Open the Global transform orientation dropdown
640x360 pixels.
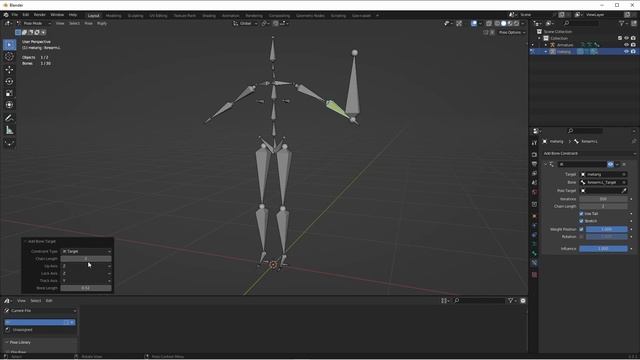245,24
